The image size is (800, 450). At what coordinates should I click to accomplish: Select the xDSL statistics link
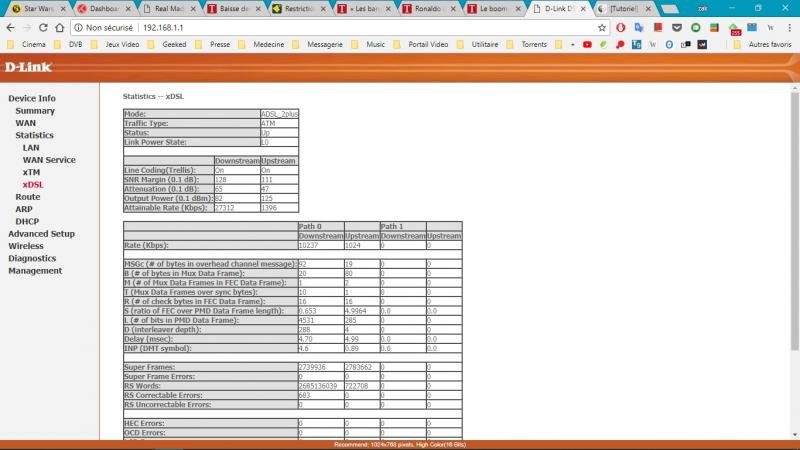click(x=33, y=185)
